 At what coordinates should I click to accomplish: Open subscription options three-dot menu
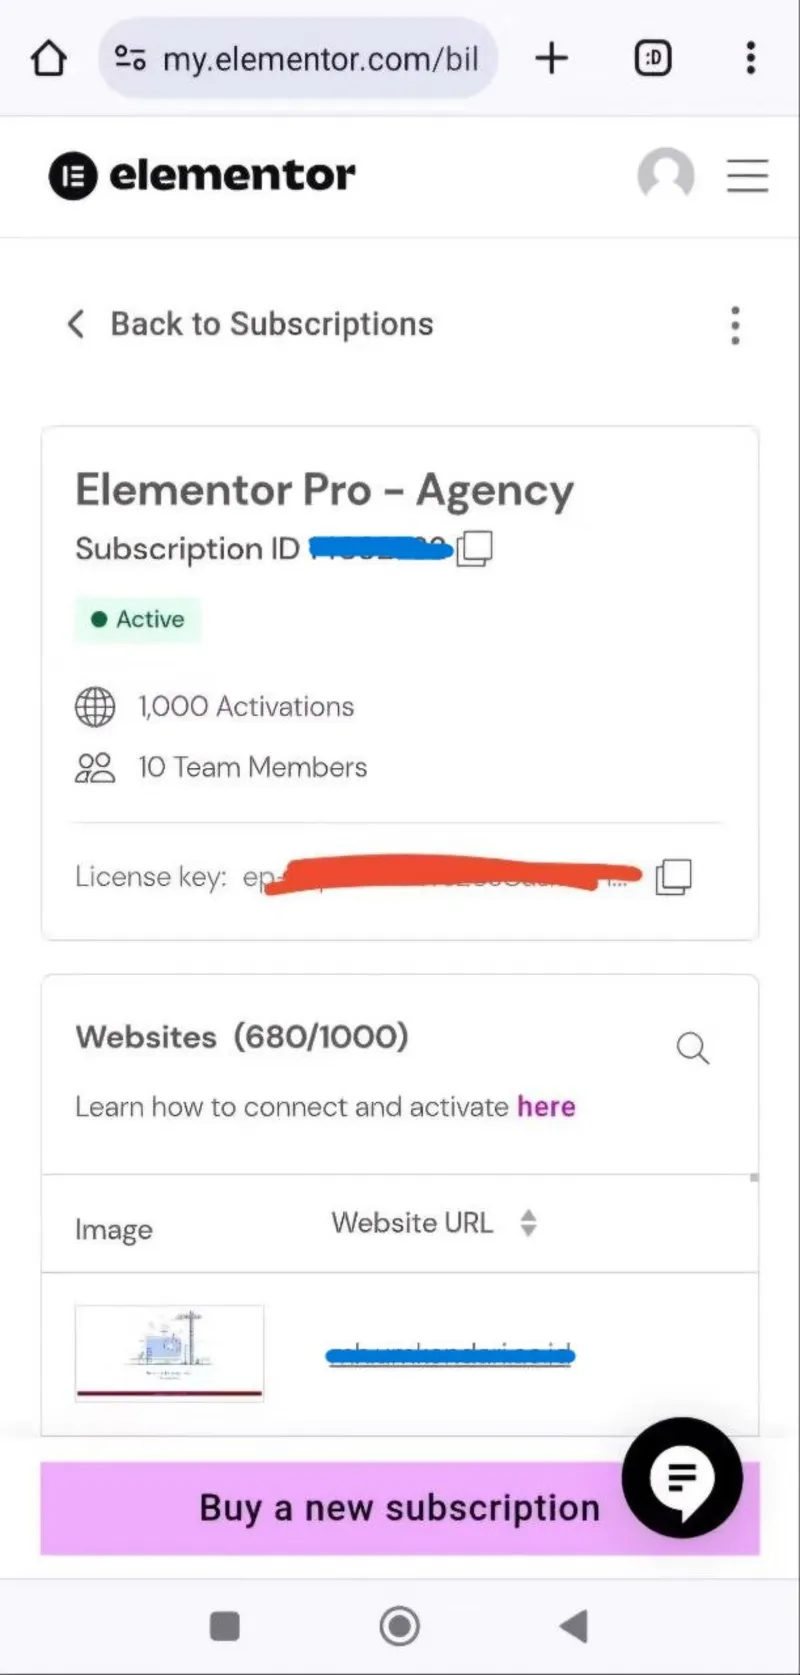pos(735,325)
